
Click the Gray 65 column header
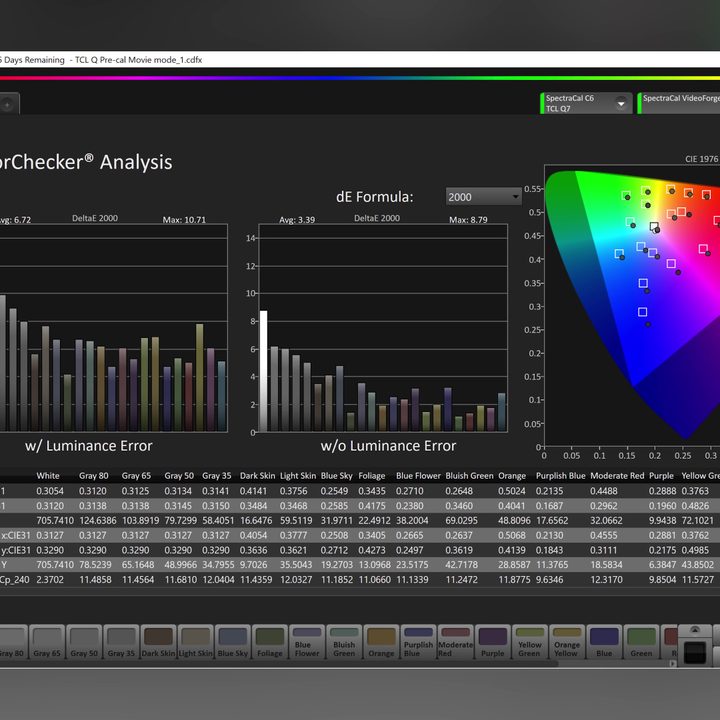point(136,476)
